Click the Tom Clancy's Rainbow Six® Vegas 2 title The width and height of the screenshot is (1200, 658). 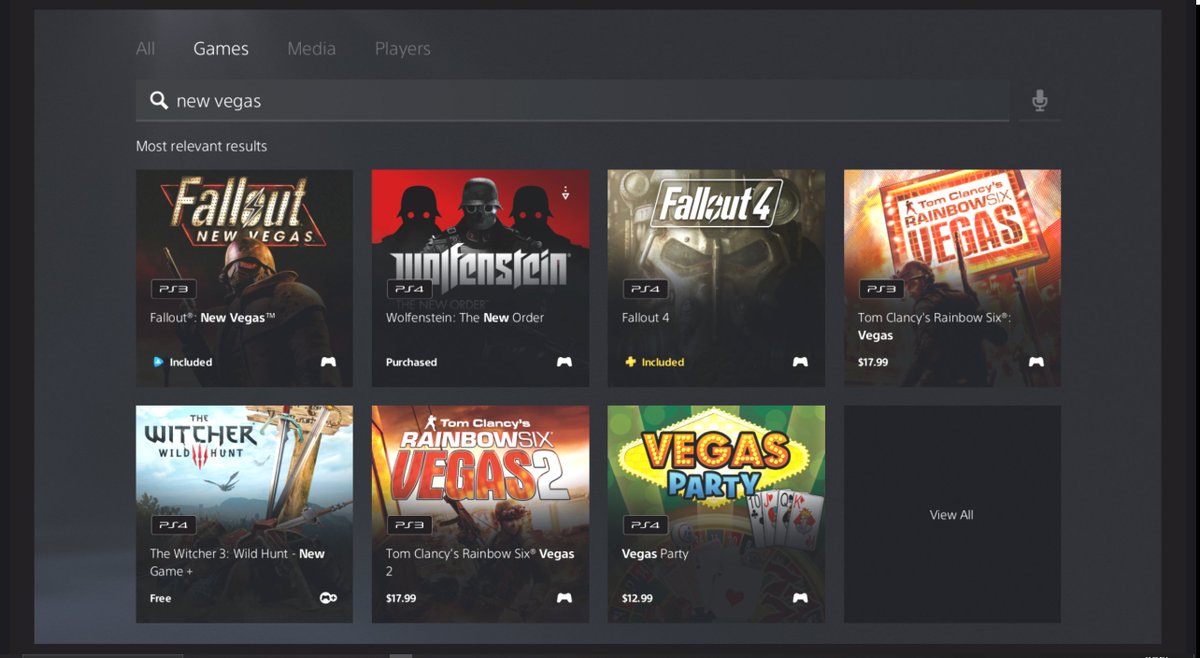click(x=480, y=562)
